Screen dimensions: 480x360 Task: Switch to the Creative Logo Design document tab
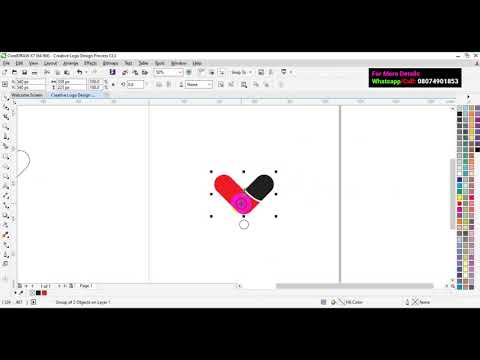click(72, 95)
